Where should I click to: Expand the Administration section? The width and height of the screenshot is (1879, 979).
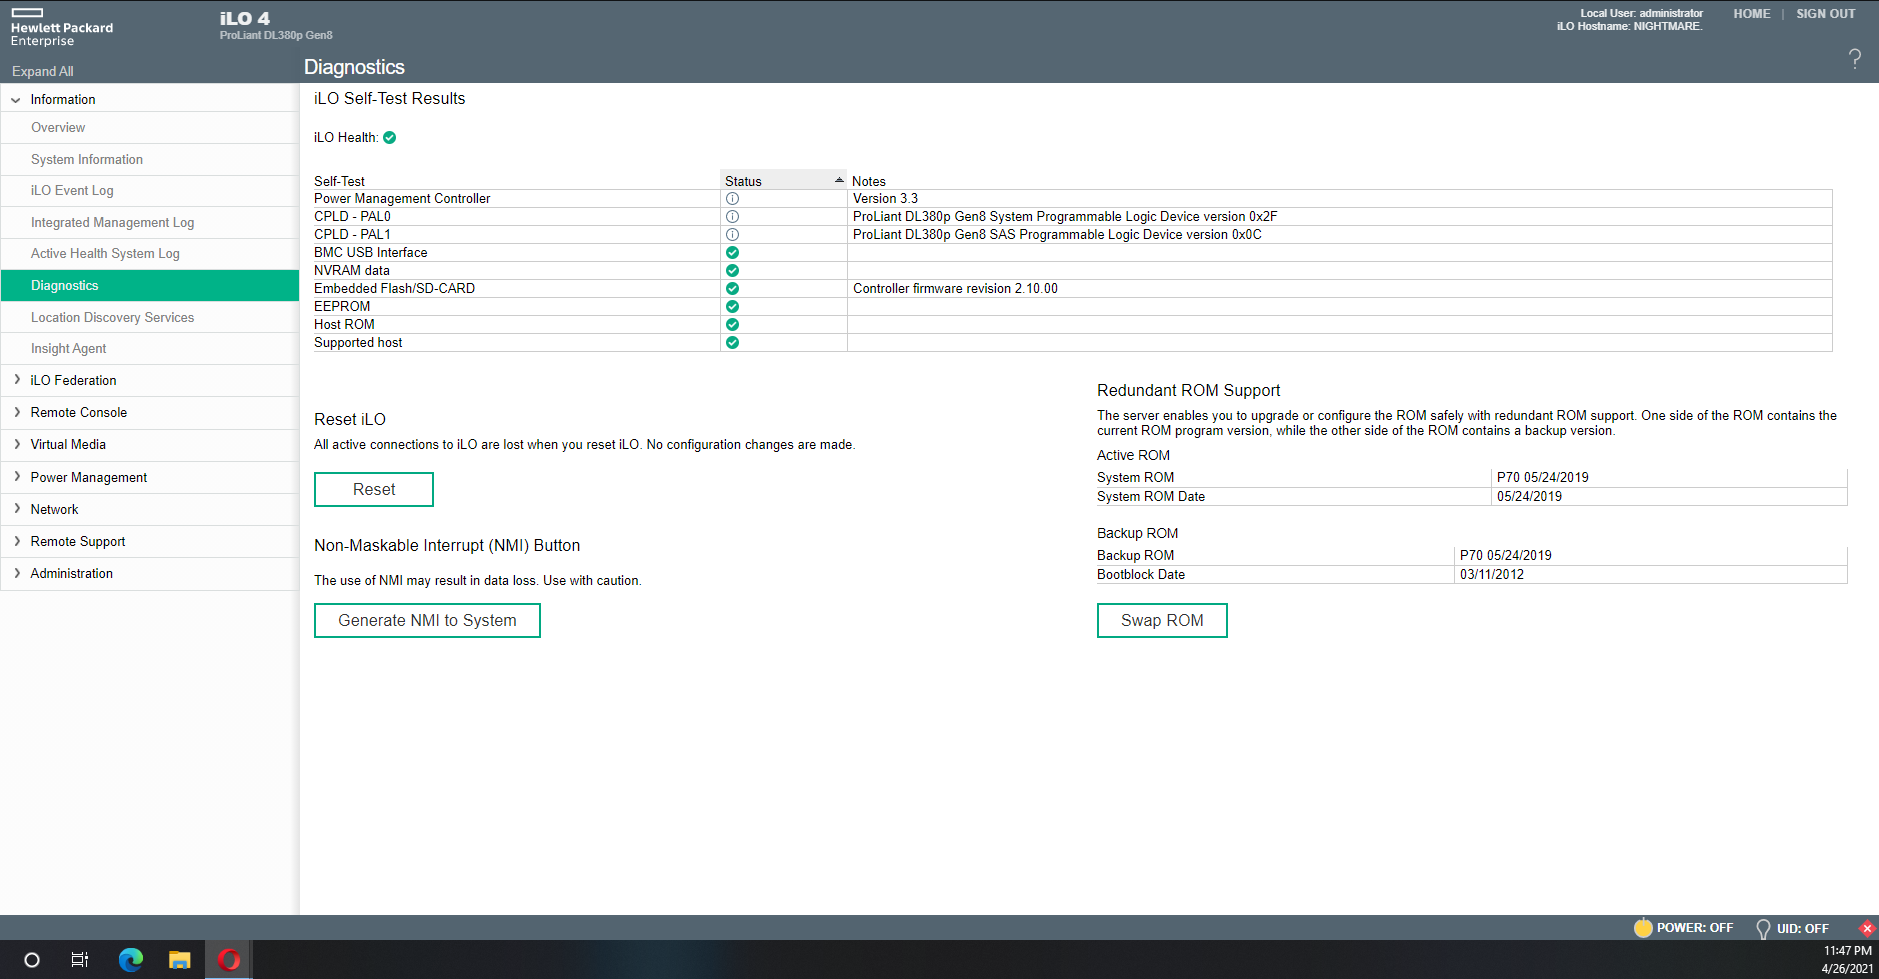(x=17, y=573)
